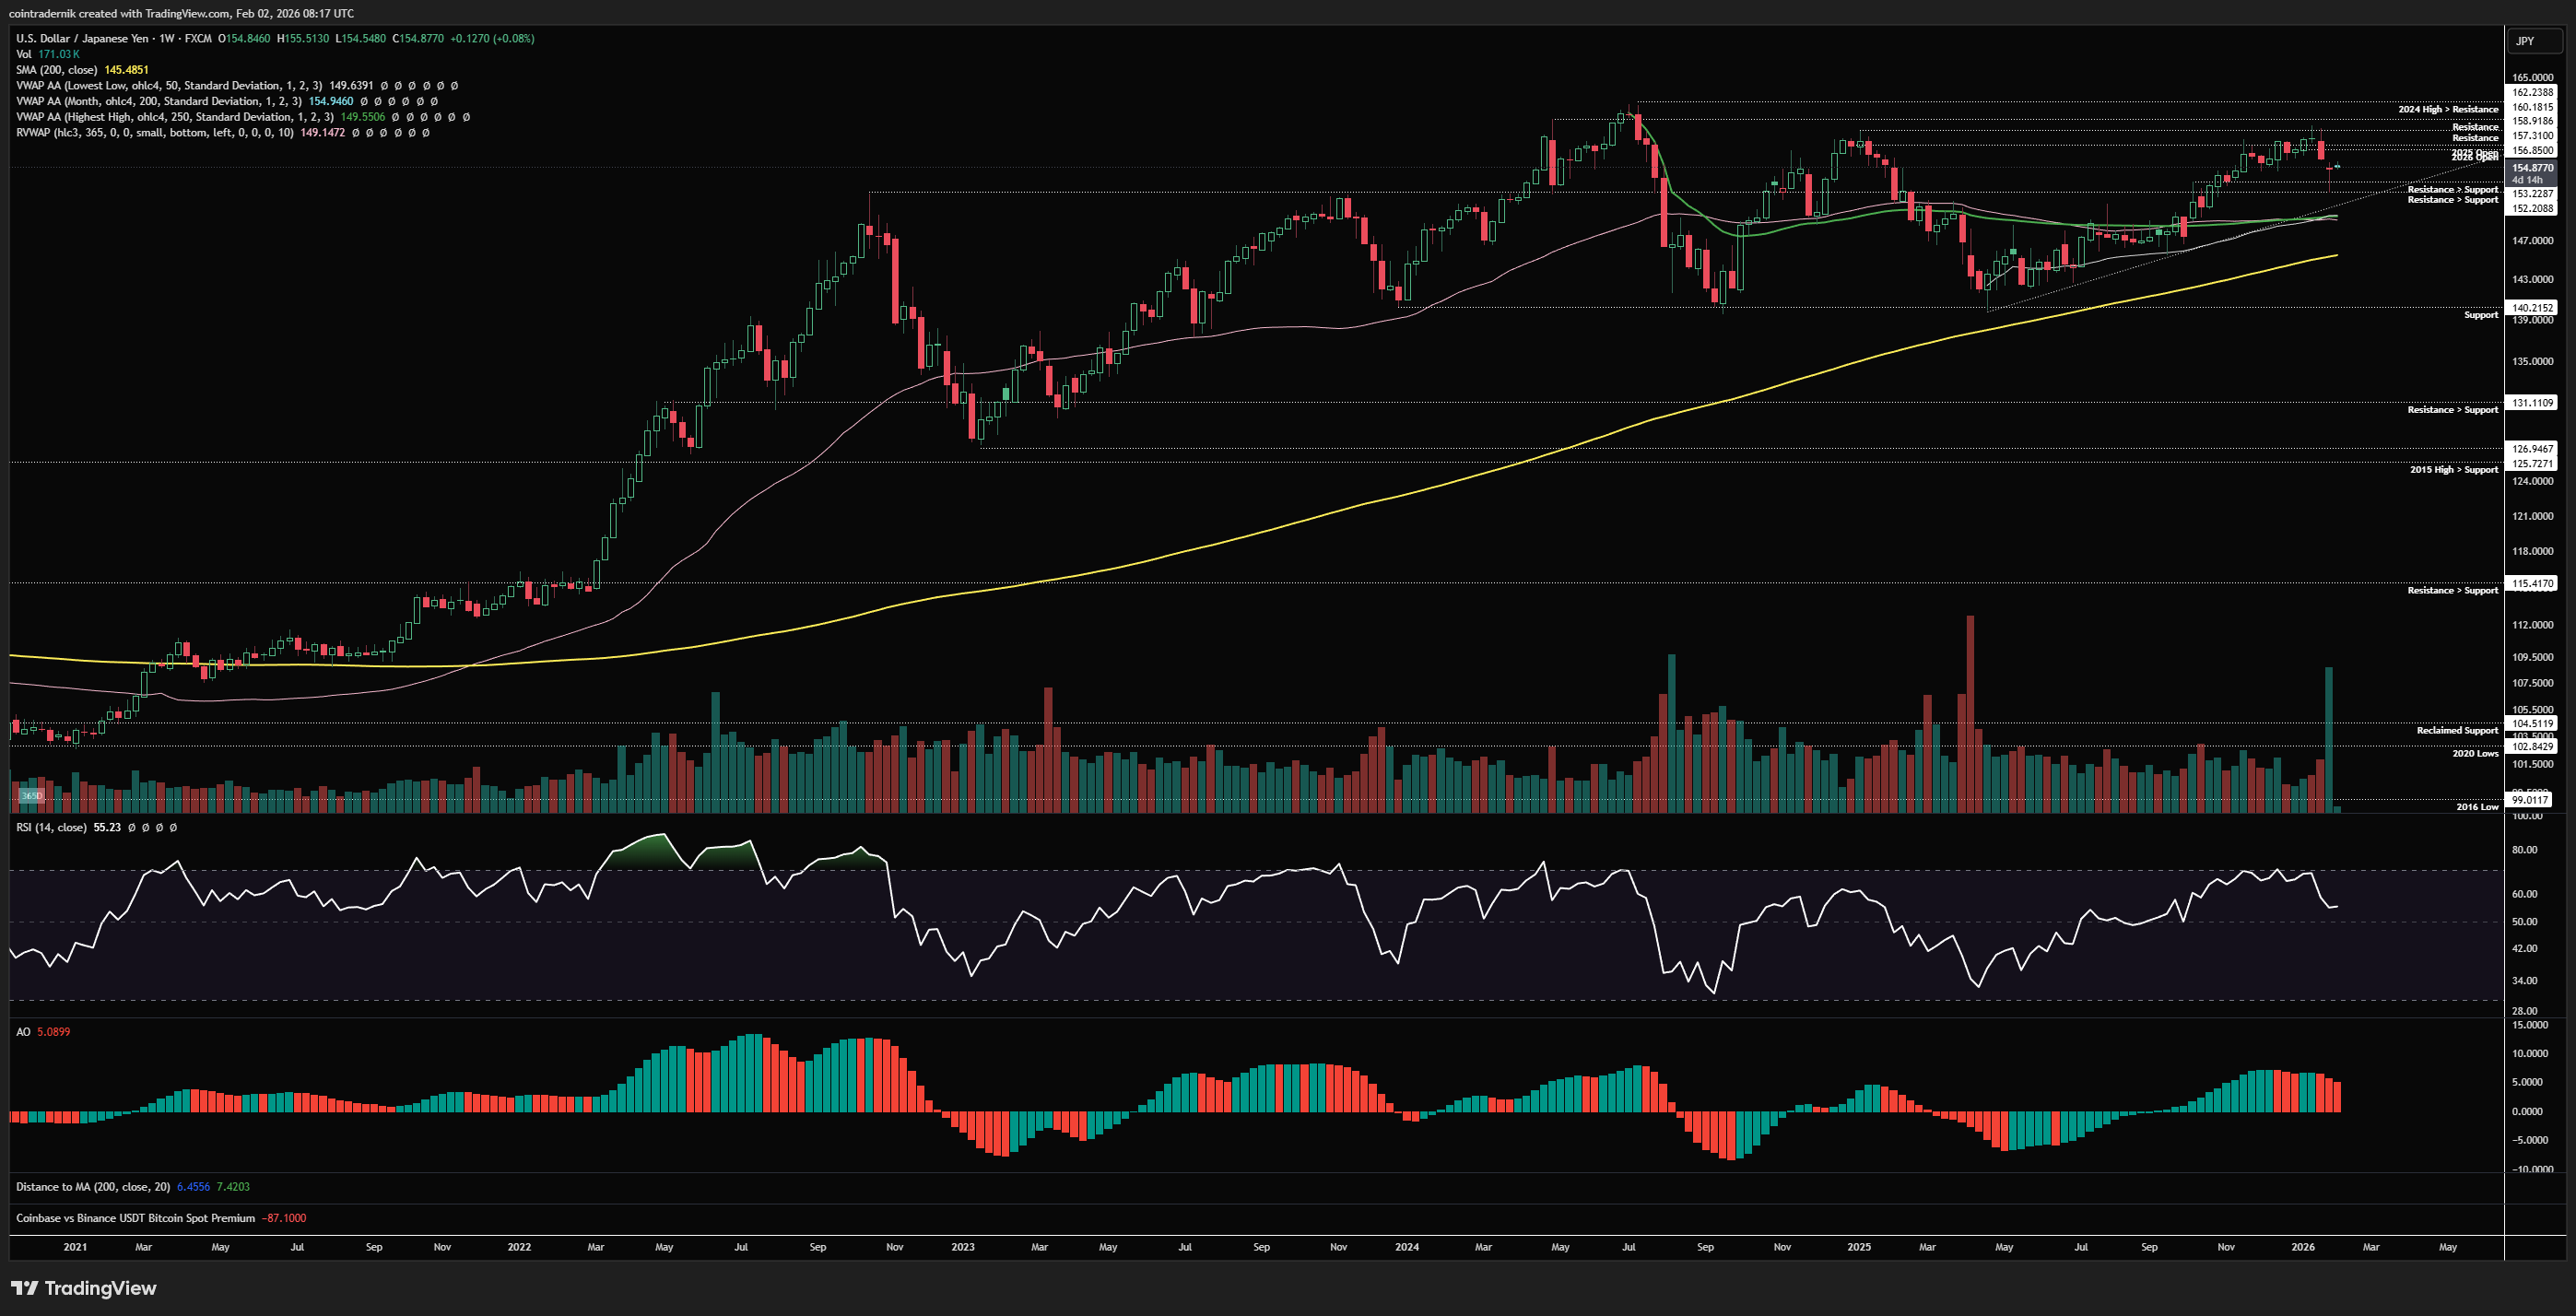Click the RSI (14, close) legend

(51, 828)
